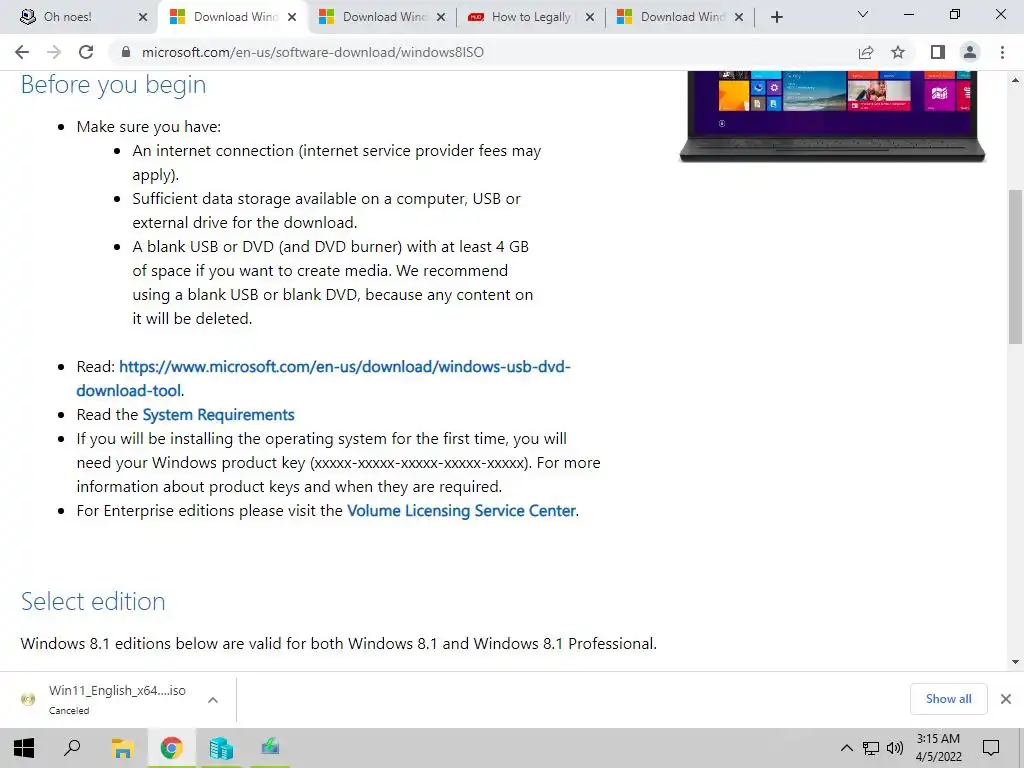The height and width of the screenshot is (768, 1024).
Task: Click the forward navigation arrow
Action: point(54,52)
